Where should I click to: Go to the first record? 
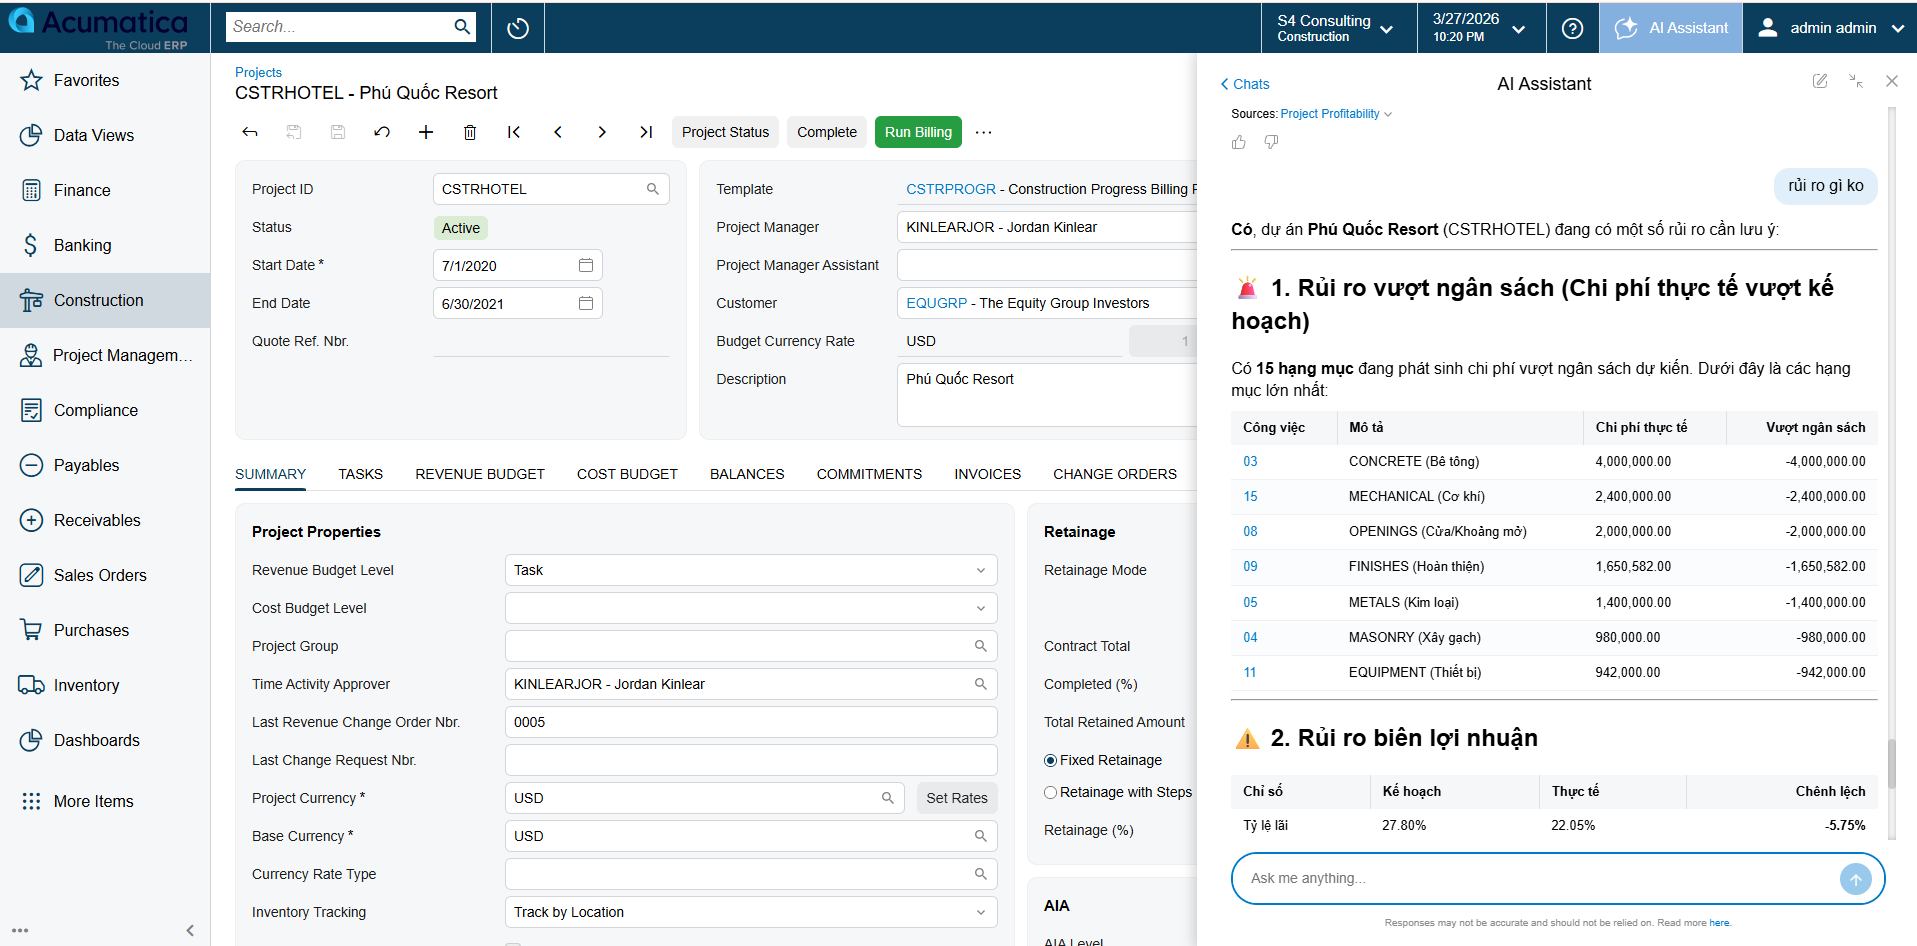pos(514,132)
